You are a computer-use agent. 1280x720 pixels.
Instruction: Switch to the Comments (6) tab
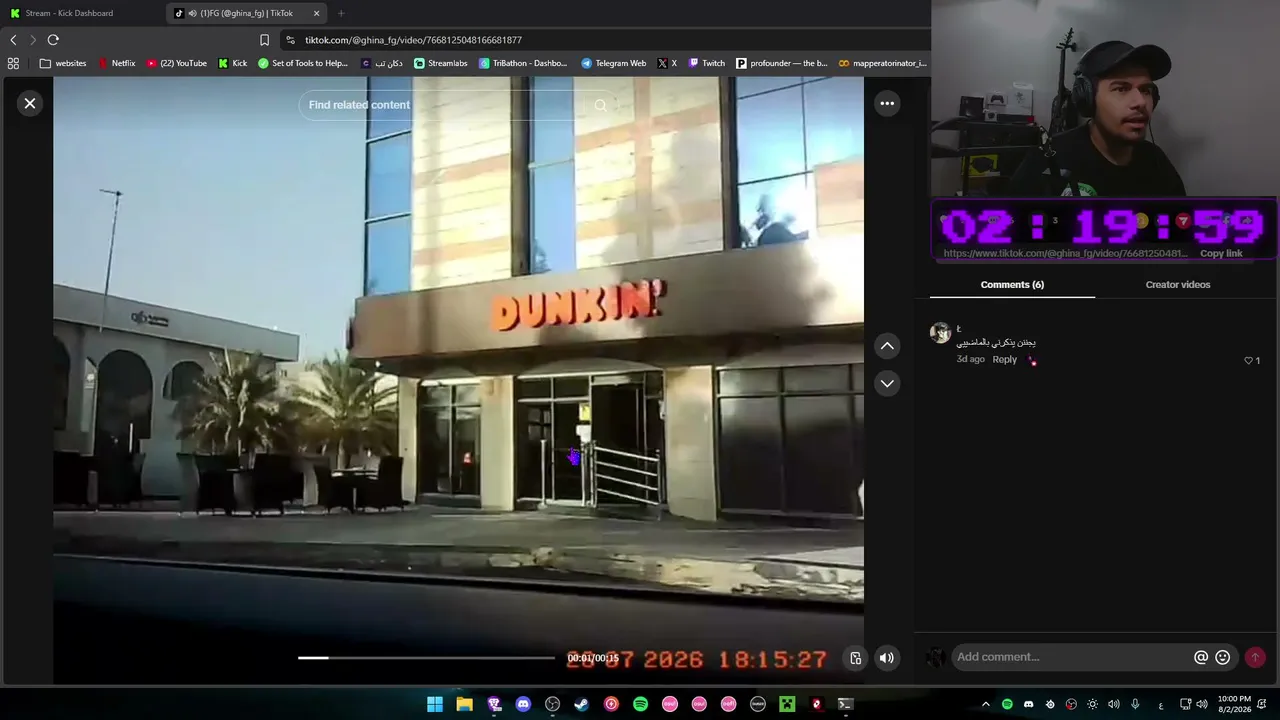(x=1012, y=285)
